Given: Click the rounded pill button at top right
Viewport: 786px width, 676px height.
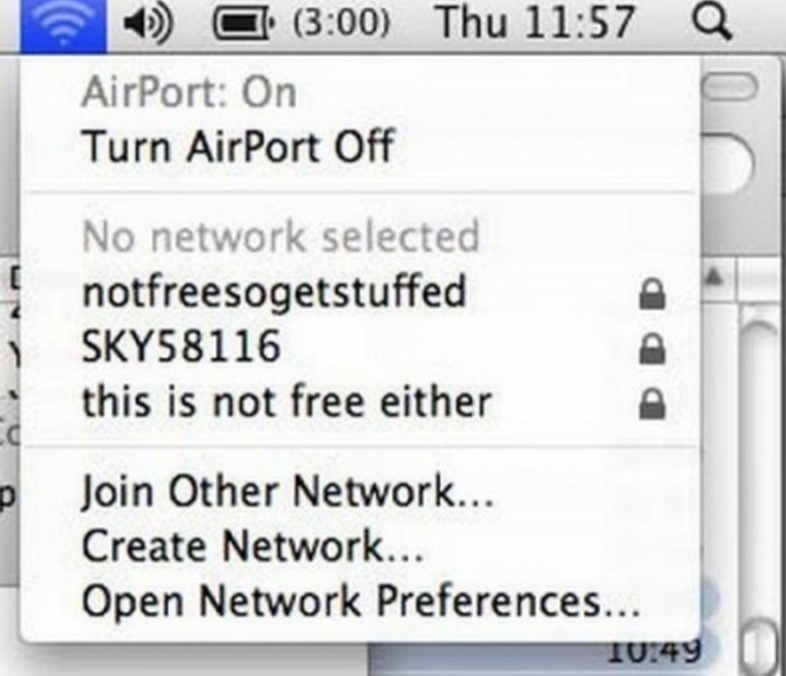Looking at the screenshot, I should click(x=730, y=87).
